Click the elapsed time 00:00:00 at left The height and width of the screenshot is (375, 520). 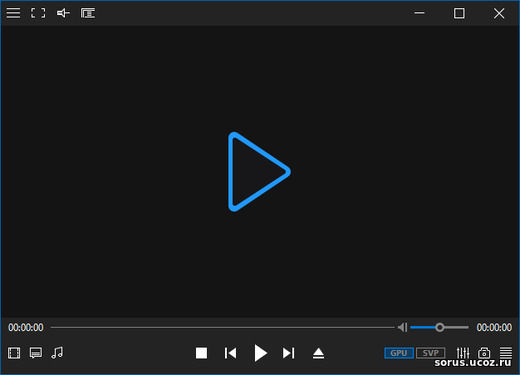(x=26, y=327)
